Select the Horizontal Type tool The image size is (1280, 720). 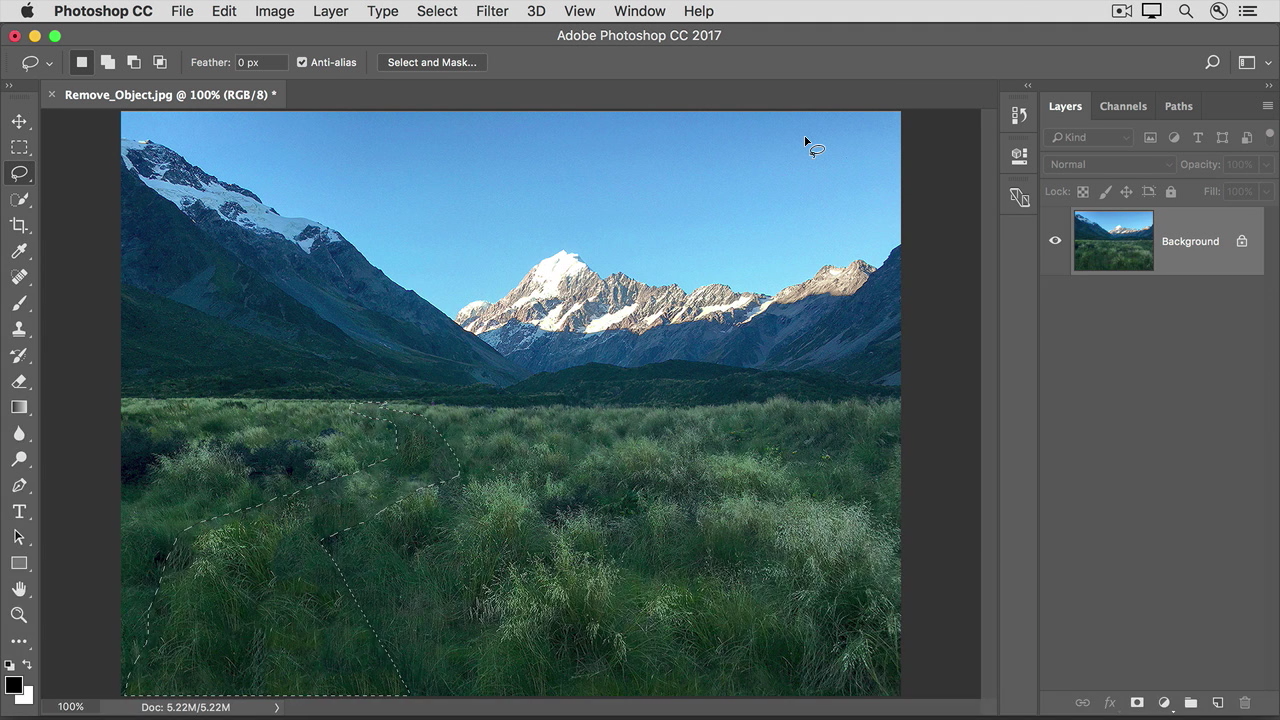tap(19, 512)
